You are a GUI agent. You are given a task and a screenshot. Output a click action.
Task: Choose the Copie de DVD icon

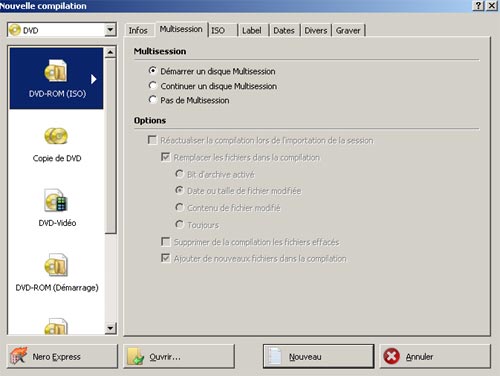point(56,136)
